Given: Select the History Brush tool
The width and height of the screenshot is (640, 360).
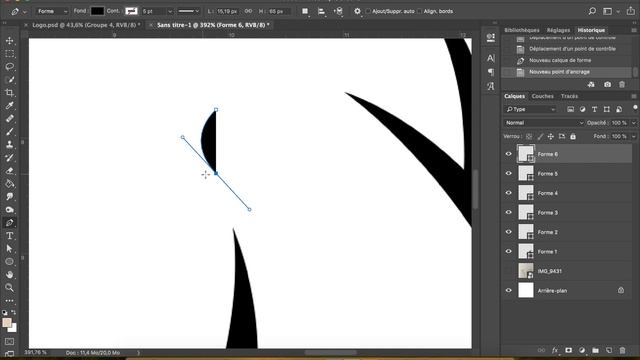Looking at the screenshot, I should click(9, 158).
